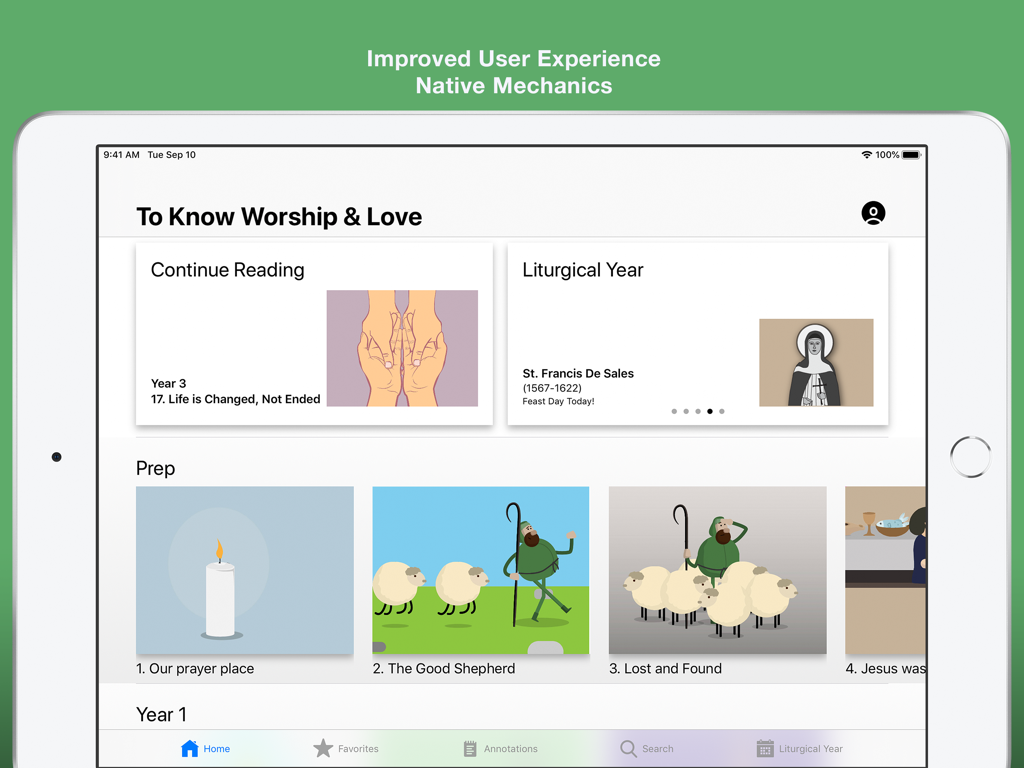Image resolution: width=1024 pixels, height=768 pixels.
Task: Tap the Search magnifier icon
Action: 628,748
